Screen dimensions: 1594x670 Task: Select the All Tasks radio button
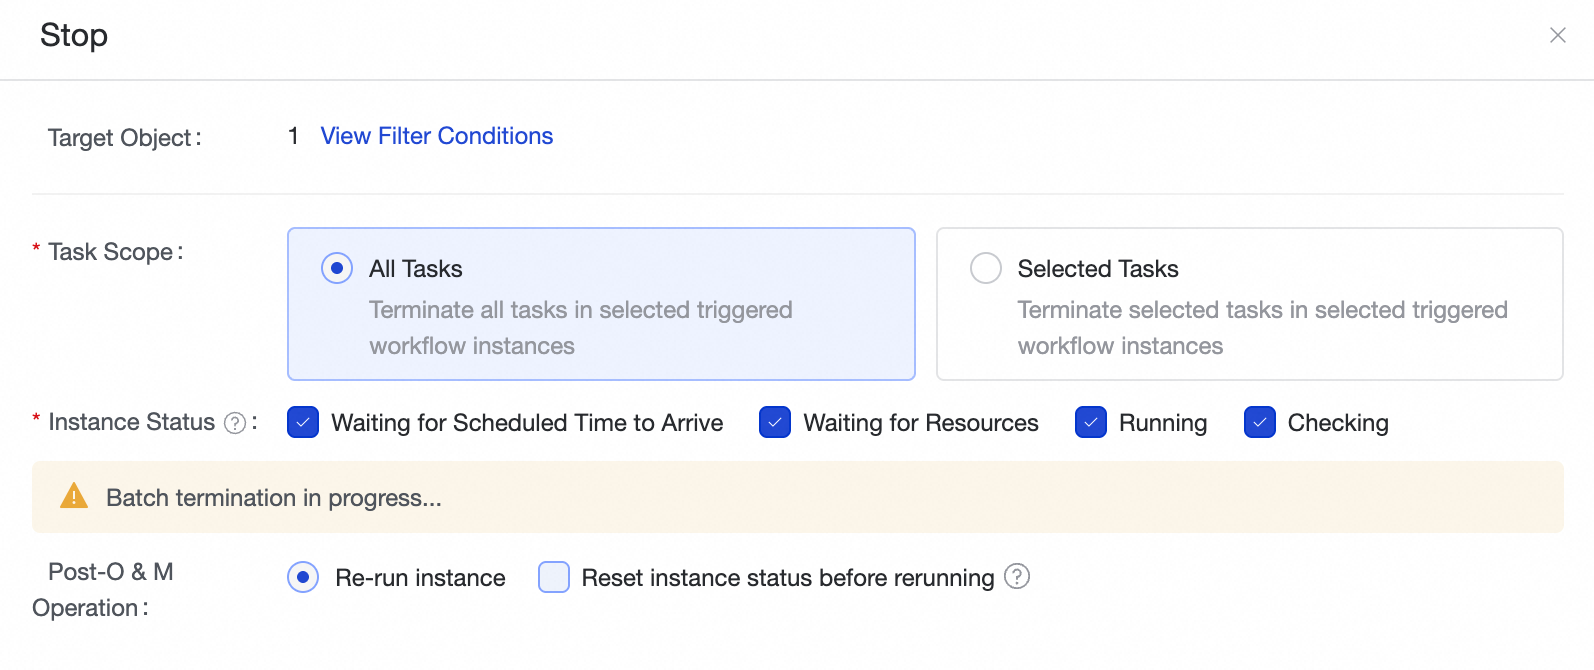click(337, 268)
